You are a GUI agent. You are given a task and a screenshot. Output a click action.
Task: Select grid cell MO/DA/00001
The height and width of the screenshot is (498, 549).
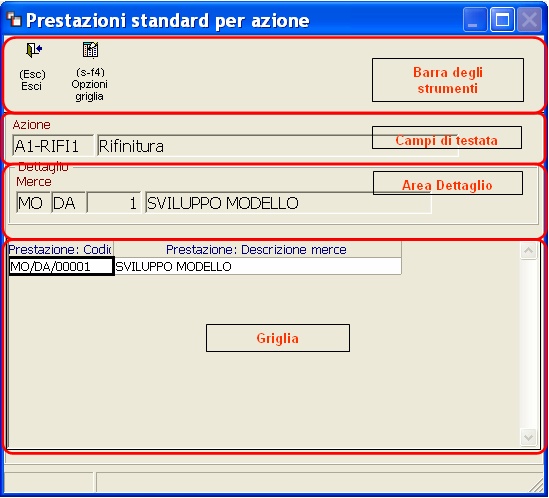[x=61, y=267]
